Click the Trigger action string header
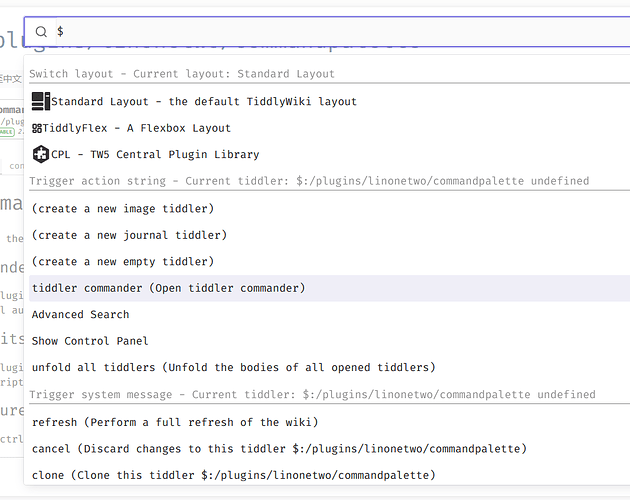 (x=309, y=181)
